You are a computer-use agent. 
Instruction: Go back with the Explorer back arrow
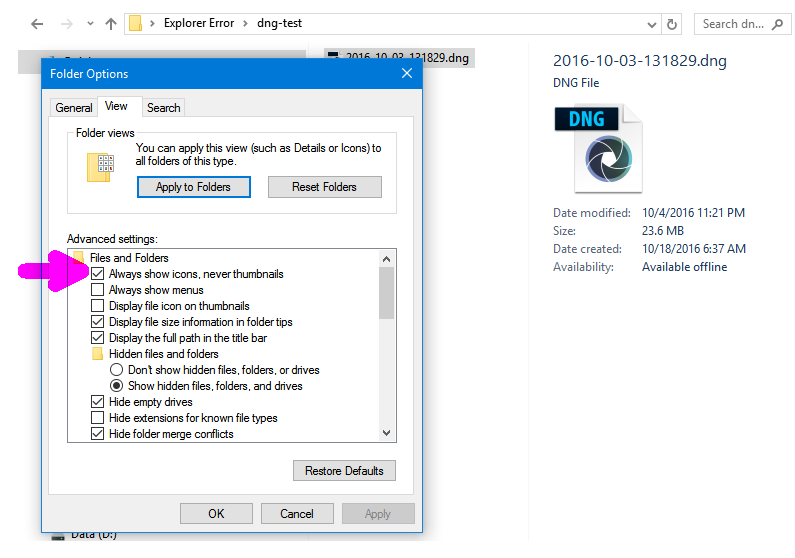(37, 24)
